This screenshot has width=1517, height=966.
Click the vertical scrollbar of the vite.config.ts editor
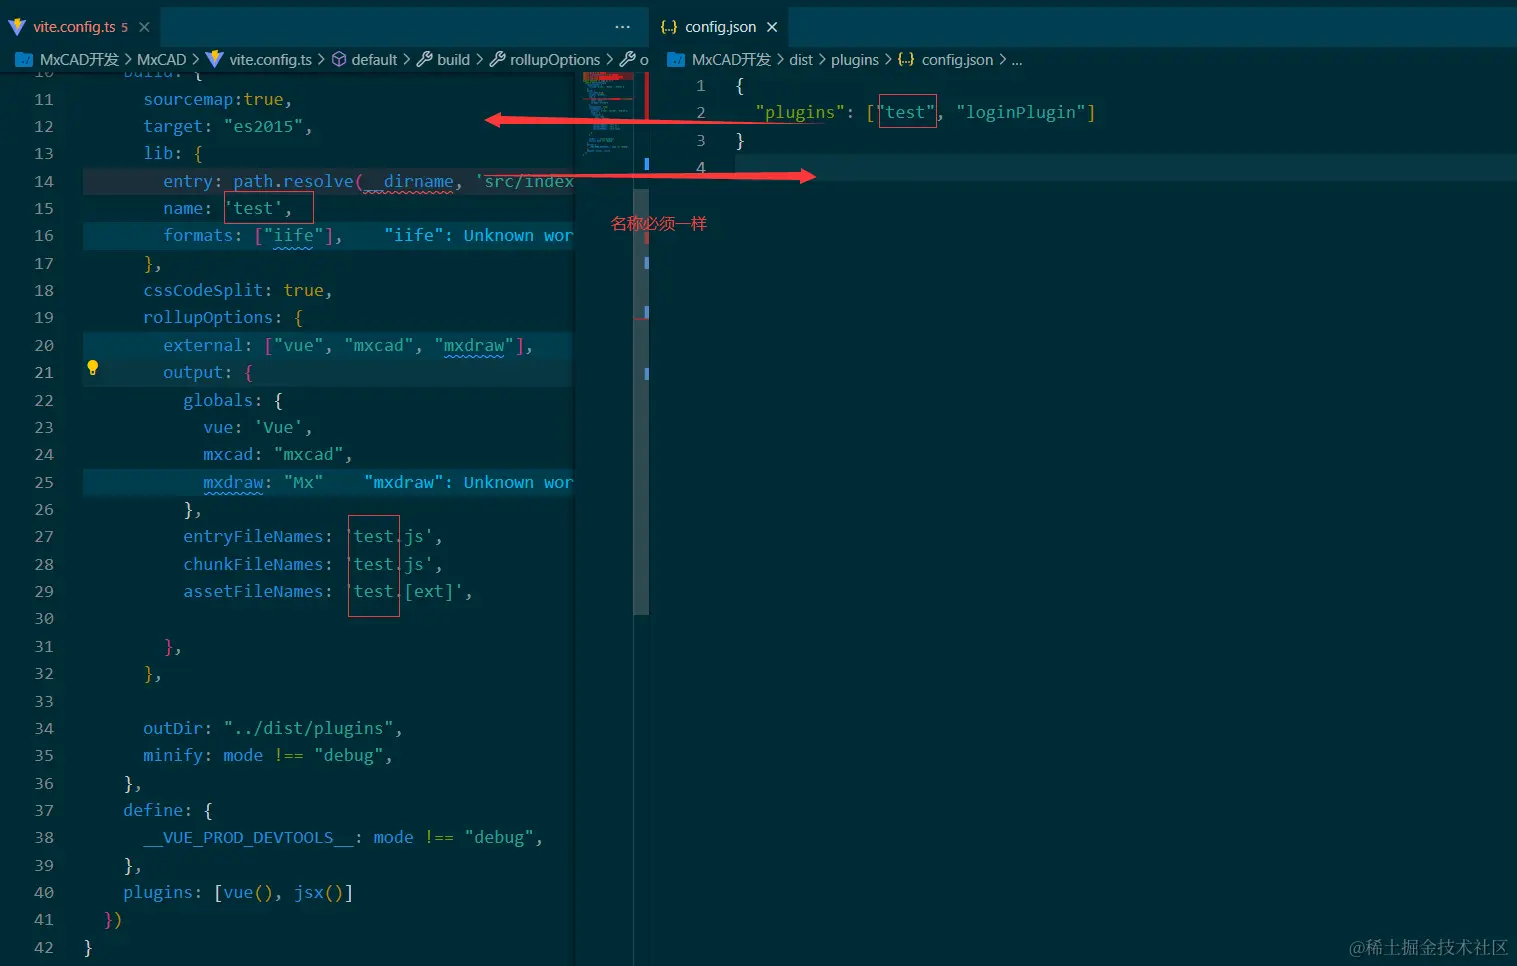pyautogui.click(x=641, y=400)
